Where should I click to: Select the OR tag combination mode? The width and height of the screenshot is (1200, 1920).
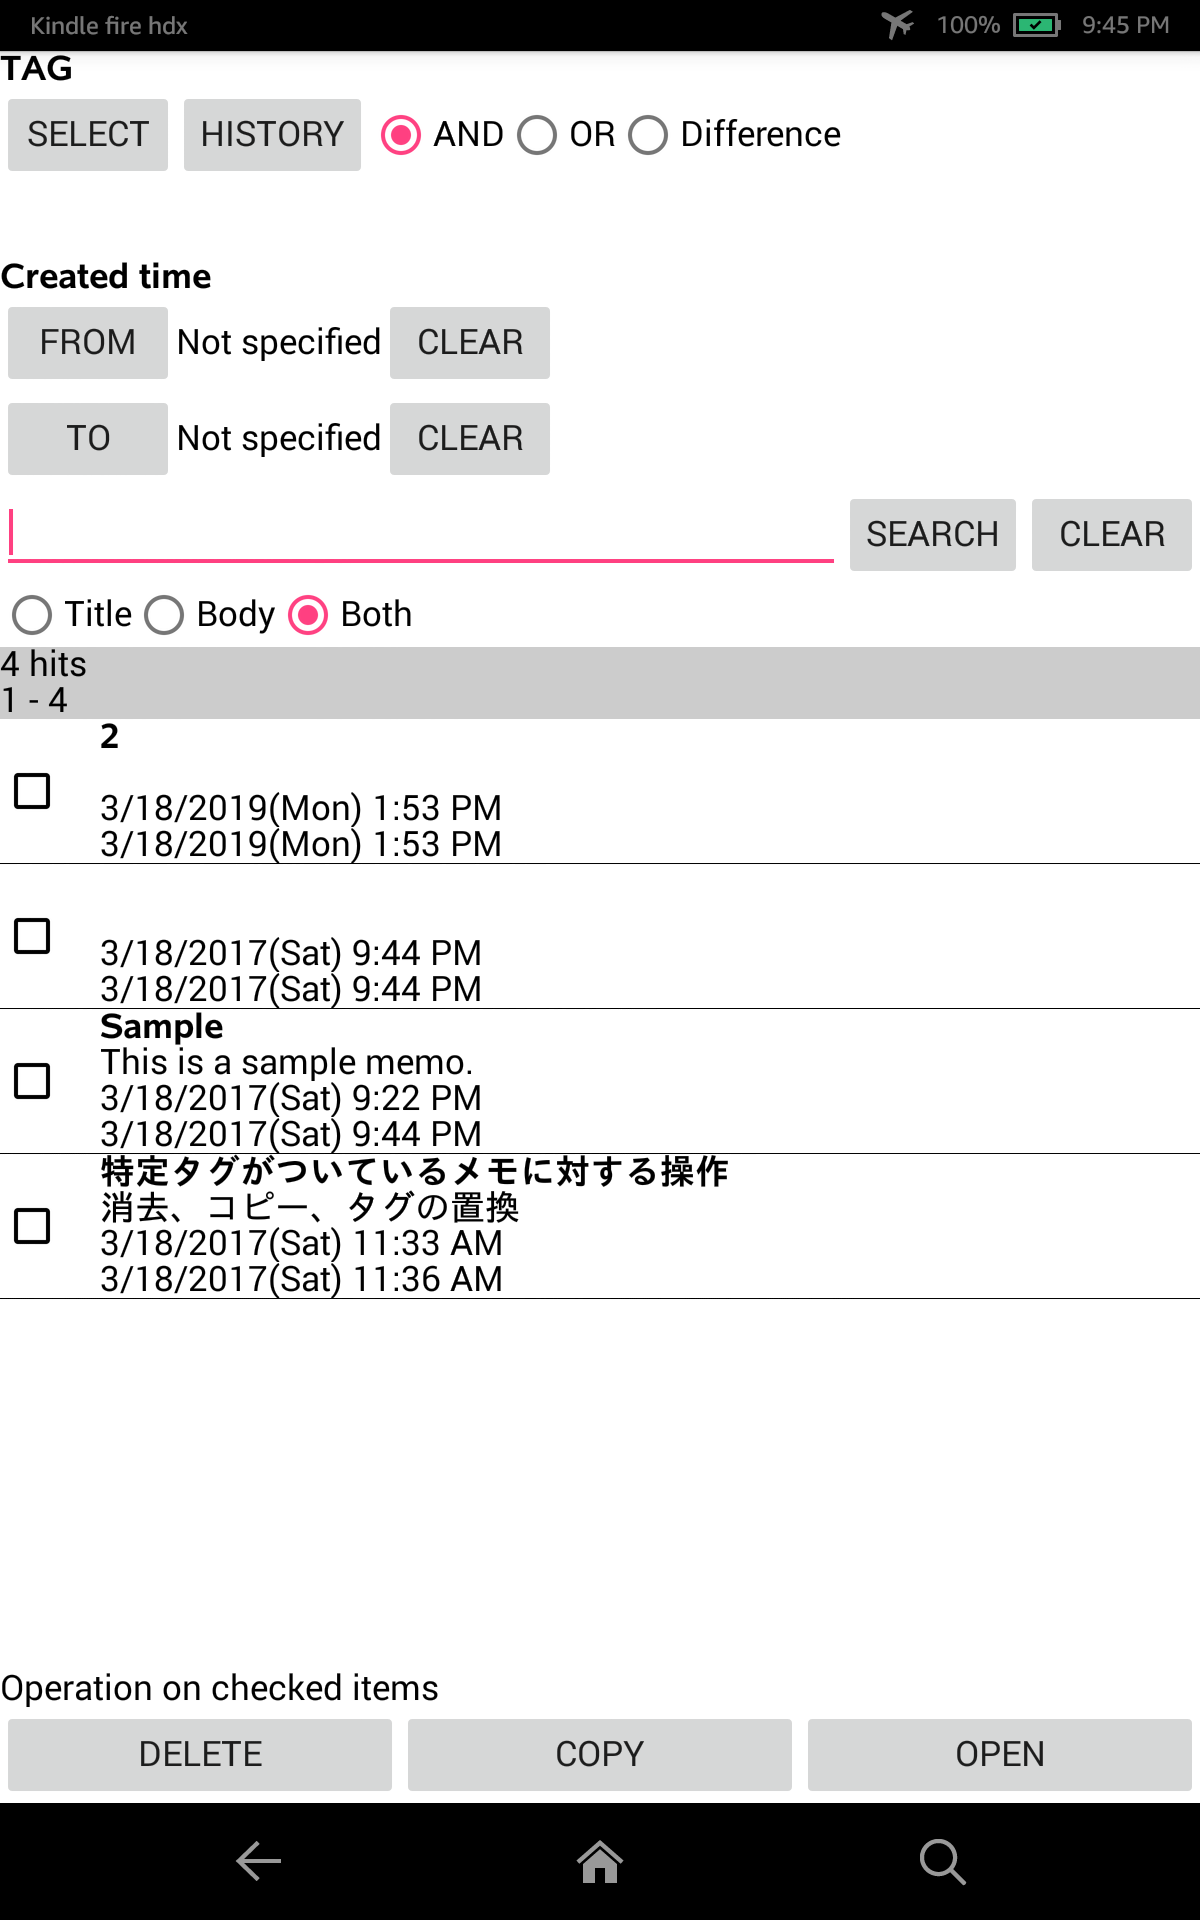click(538, 135)
